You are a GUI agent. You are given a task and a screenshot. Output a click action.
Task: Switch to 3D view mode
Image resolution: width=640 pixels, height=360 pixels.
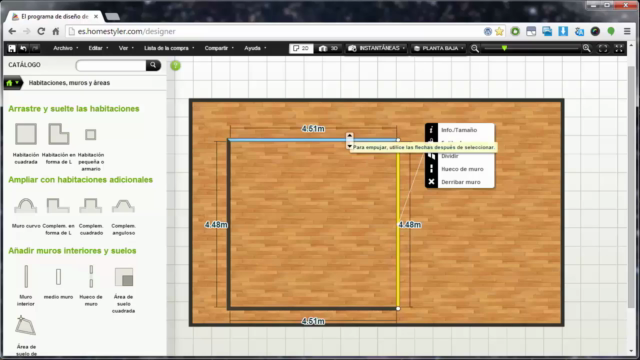pyautogui.click(x=329, y=48)
